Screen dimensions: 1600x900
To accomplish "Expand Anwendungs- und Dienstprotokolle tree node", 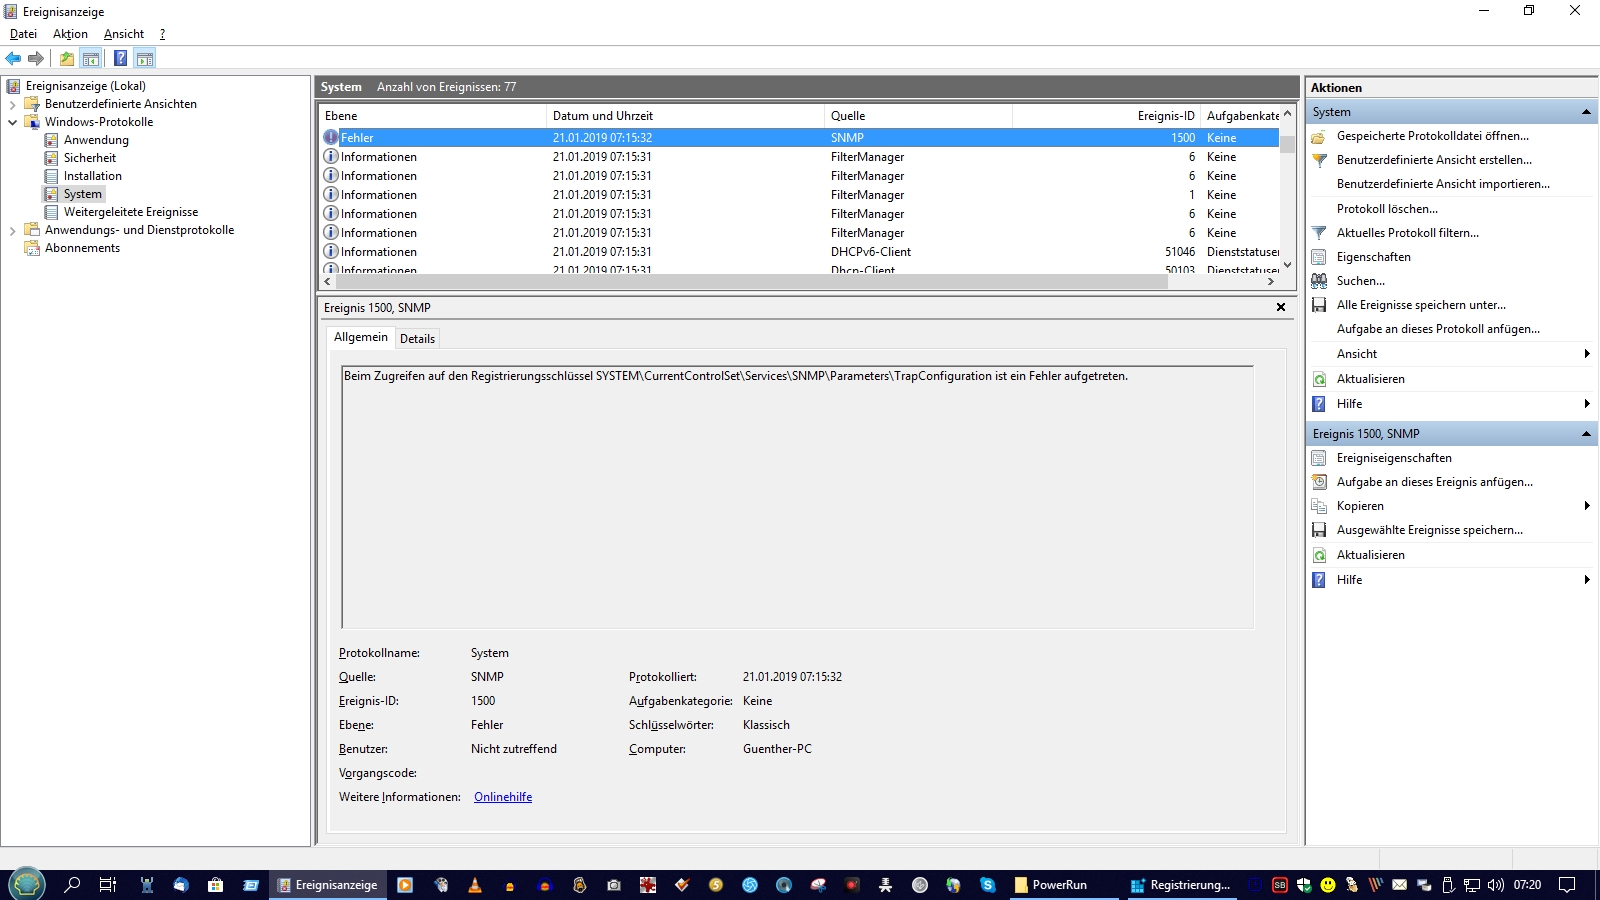I will click(x=12, y=230).
